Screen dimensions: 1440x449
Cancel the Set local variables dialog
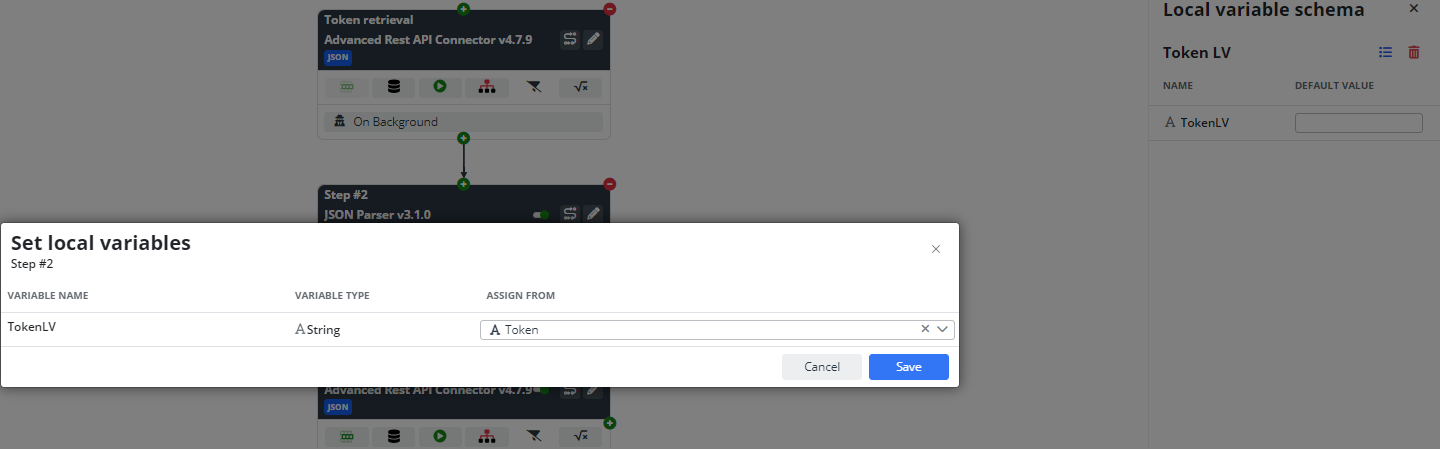(x=822, y=367)
